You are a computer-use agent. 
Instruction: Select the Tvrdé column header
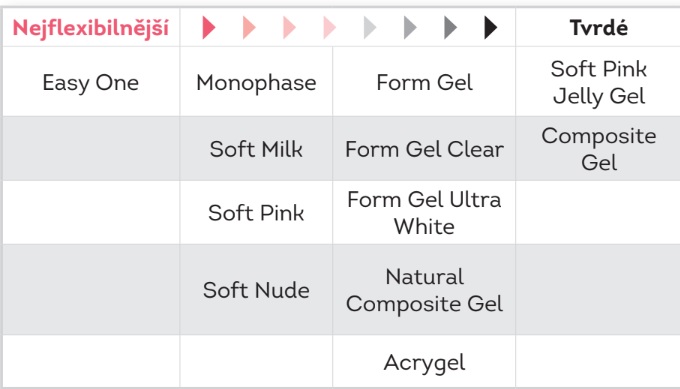click(598, 28)
